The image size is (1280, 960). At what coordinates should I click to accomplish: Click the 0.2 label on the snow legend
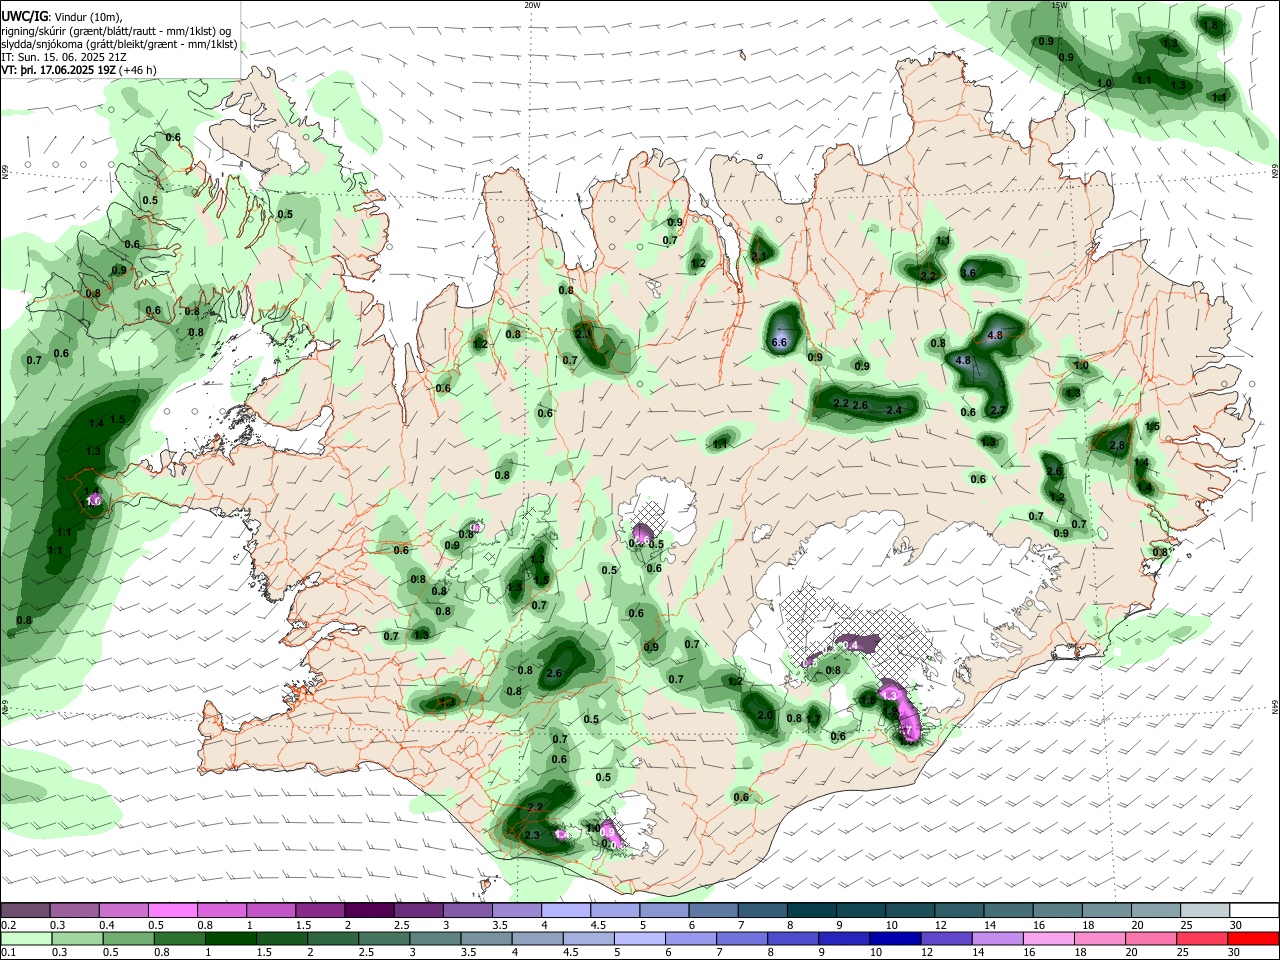click(x=8, y=925)
